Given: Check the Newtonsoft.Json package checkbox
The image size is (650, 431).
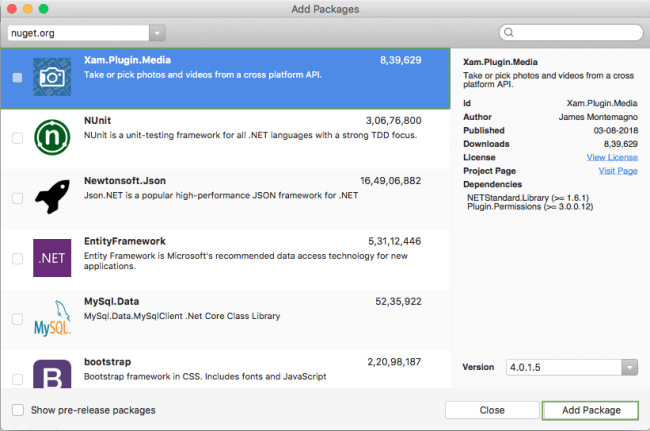Looking at the screenshot, I should click(x=17, y=198).
